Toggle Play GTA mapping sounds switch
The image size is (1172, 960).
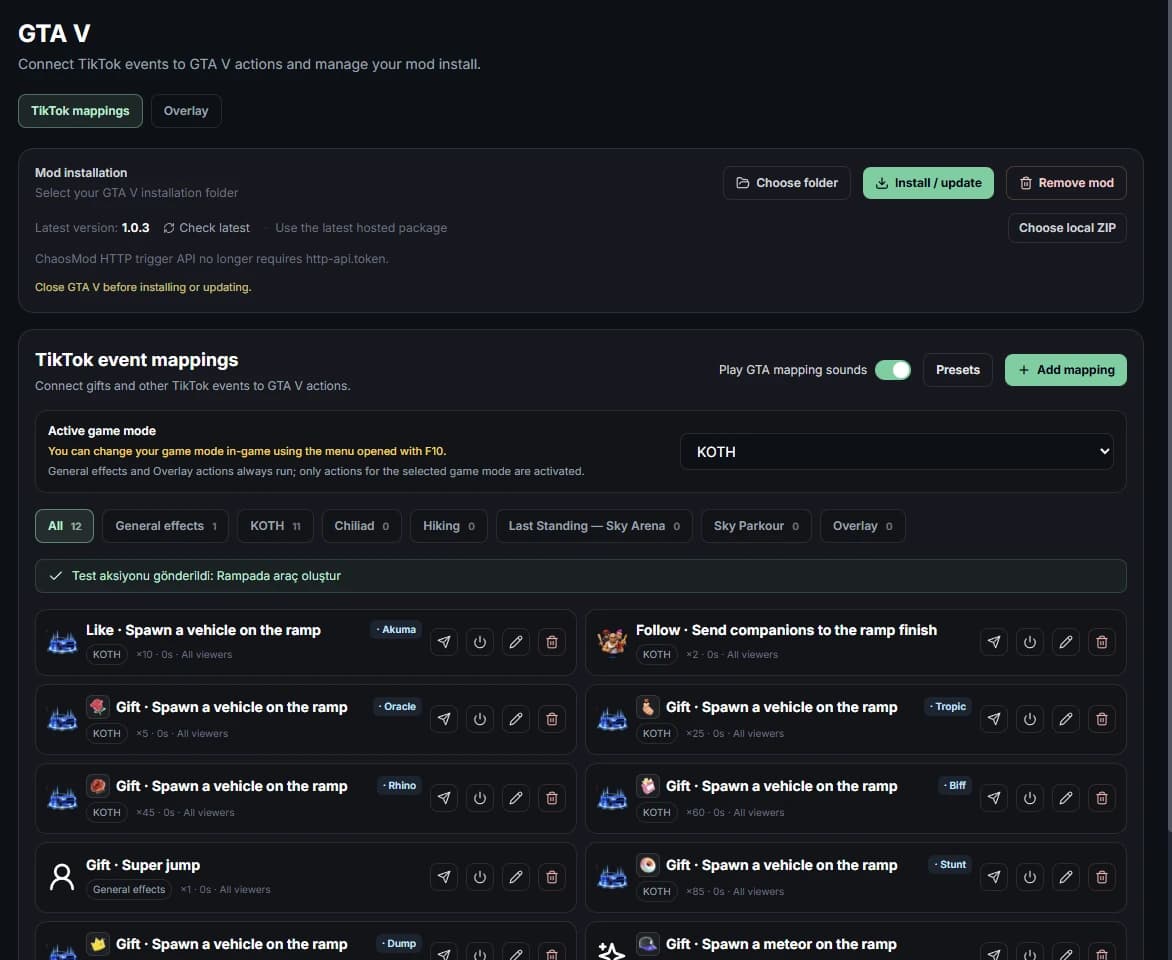pyautogui.click(x=893, y=370)
